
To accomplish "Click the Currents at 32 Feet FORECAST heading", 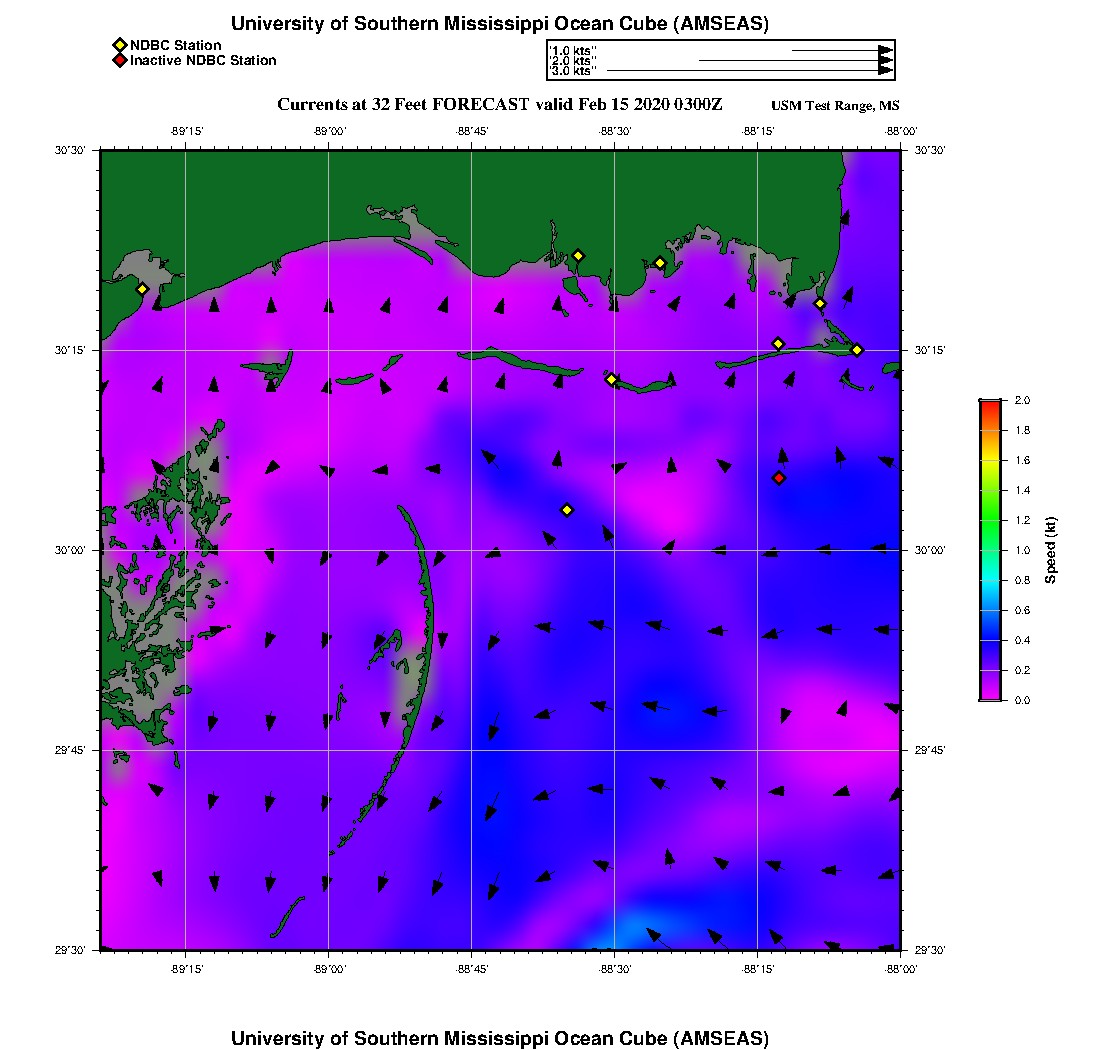I will pyautogui.click(x=499, y=105).
